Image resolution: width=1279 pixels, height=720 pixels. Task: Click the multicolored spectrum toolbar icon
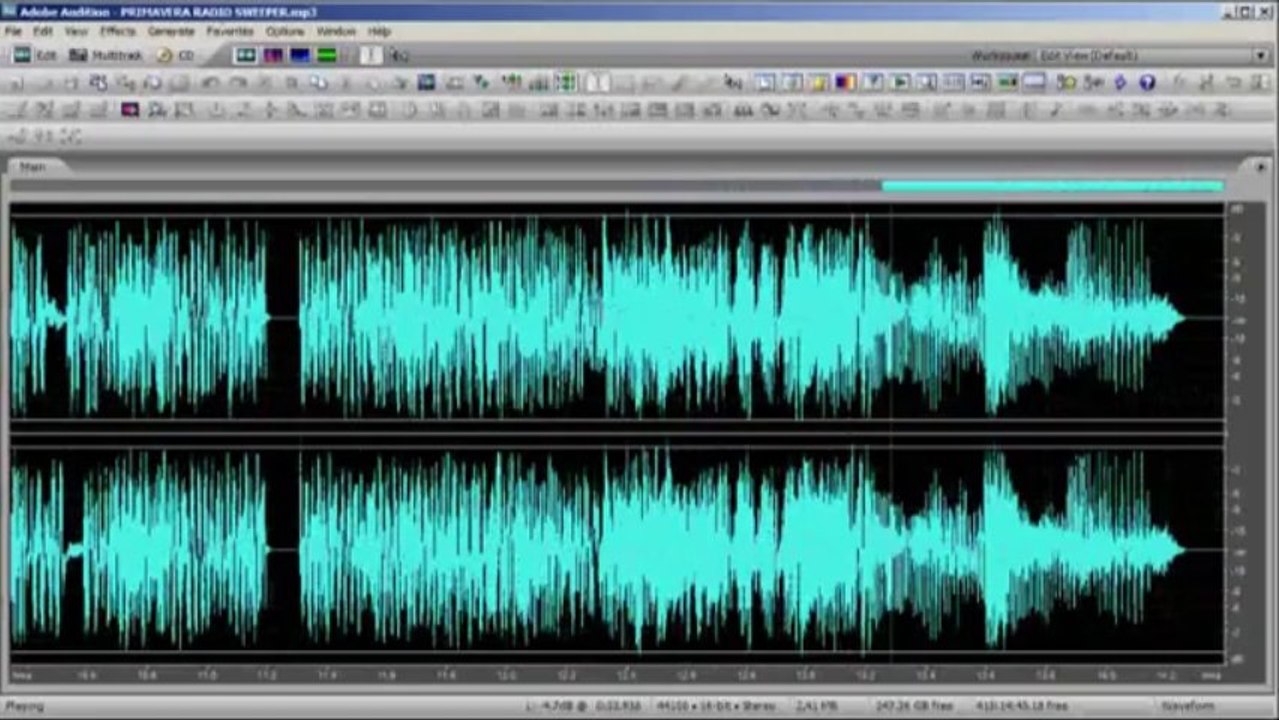[x=845, y=83]
